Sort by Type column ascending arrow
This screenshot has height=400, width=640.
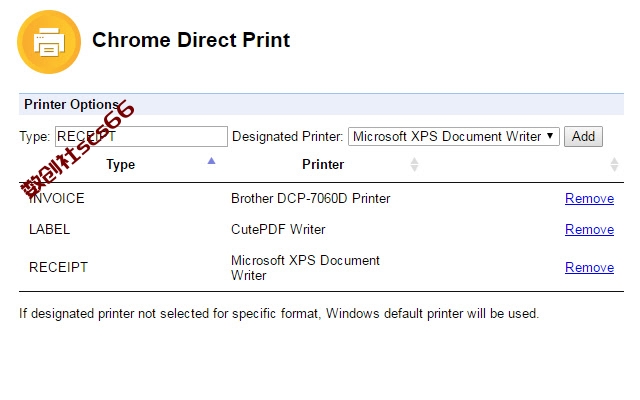211,161
